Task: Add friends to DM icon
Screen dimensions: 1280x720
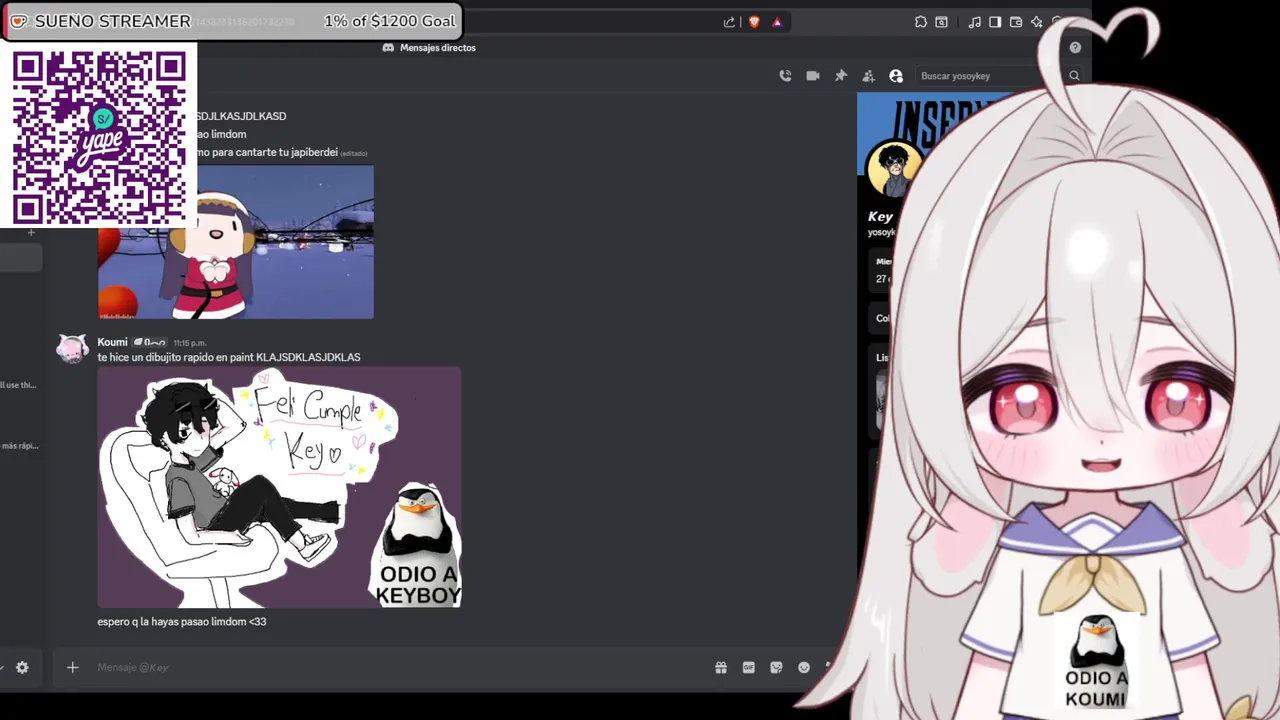Action: 868,76
